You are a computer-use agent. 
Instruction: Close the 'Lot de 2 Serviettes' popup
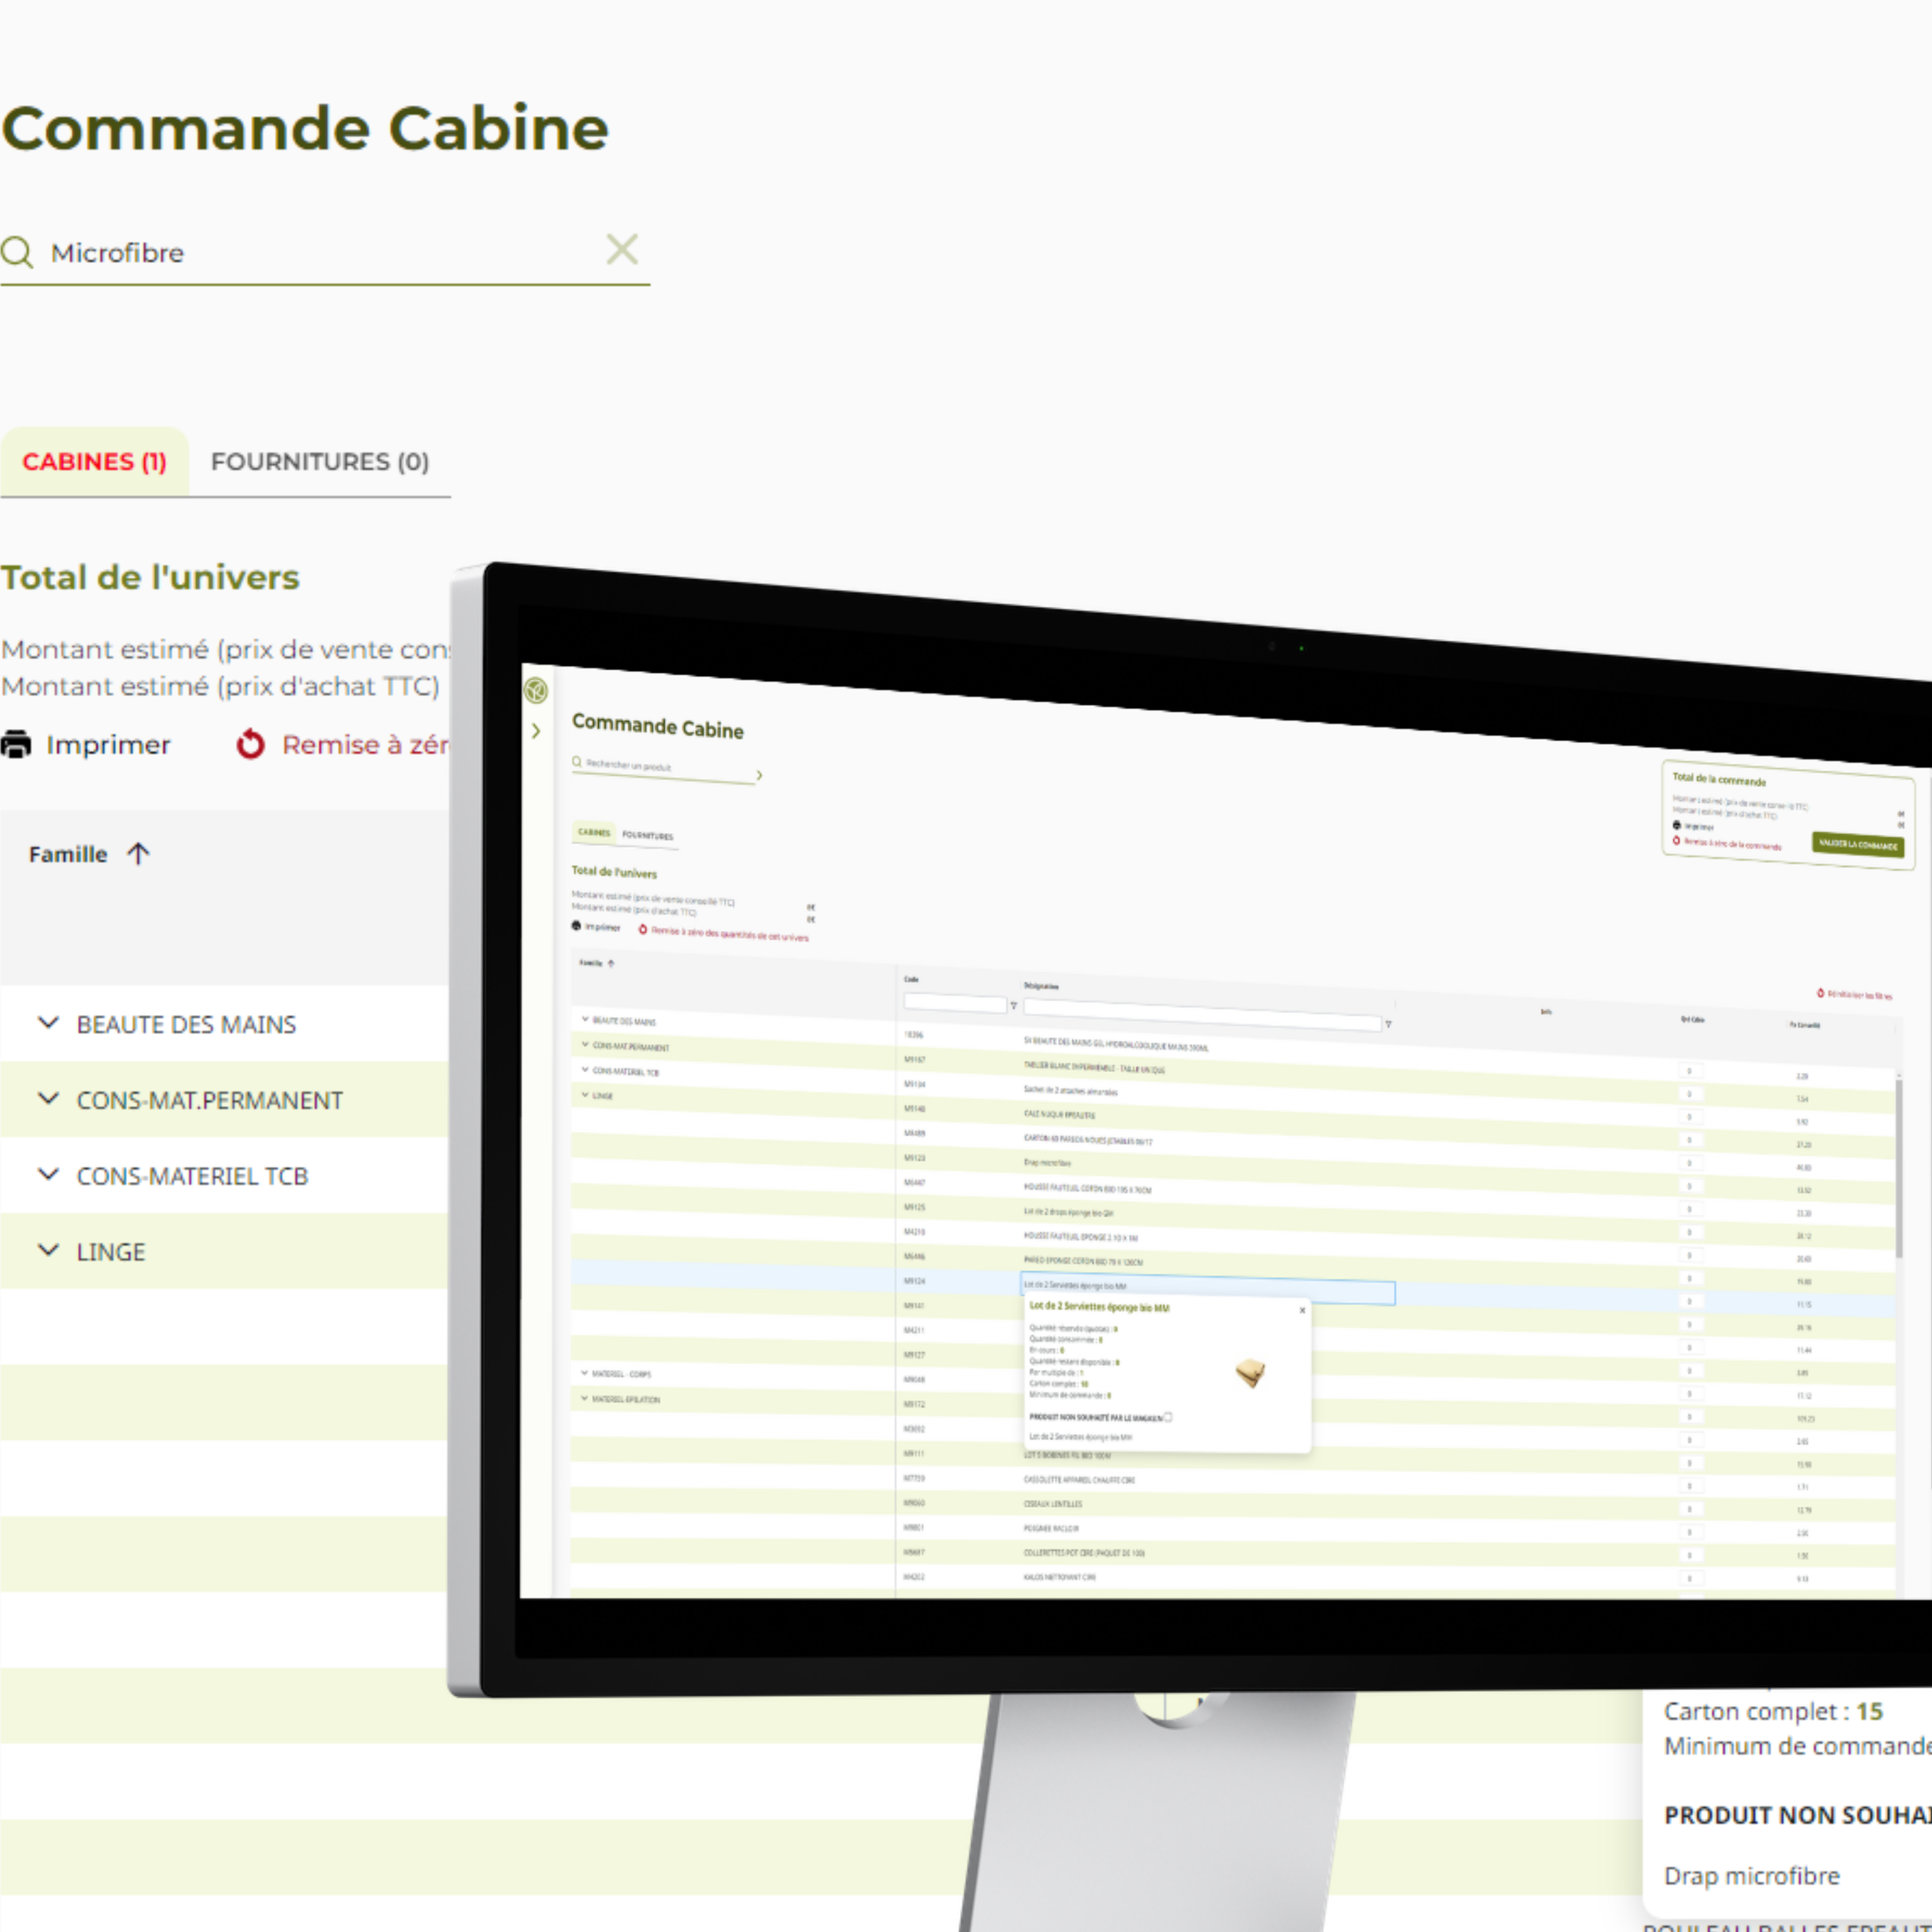[x=1302, y=1310]
